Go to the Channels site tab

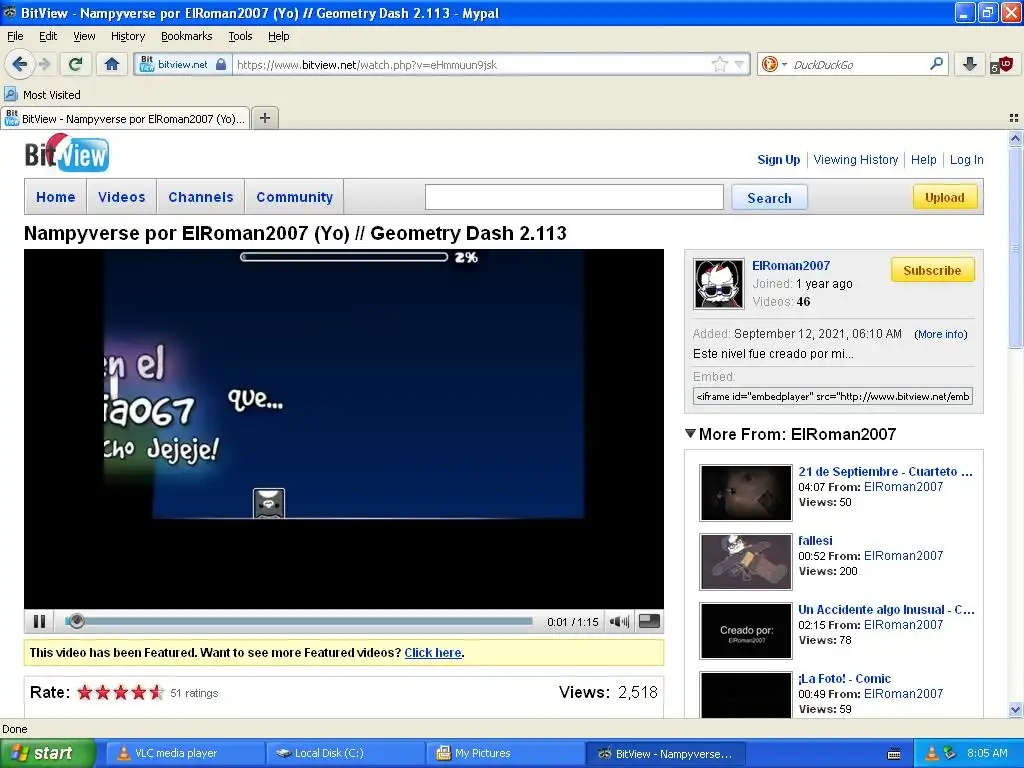coord(200,197)
